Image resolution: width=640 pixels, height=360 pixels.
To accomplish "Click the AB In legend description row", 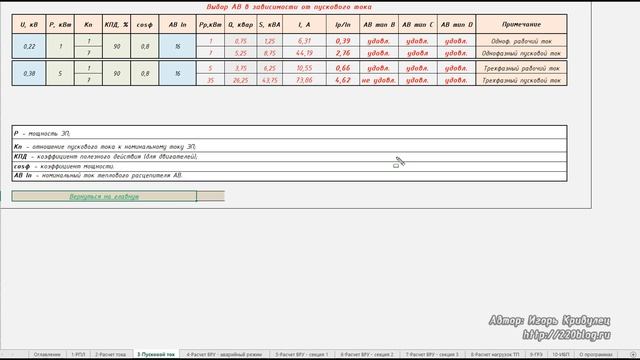I will (289, 176).
